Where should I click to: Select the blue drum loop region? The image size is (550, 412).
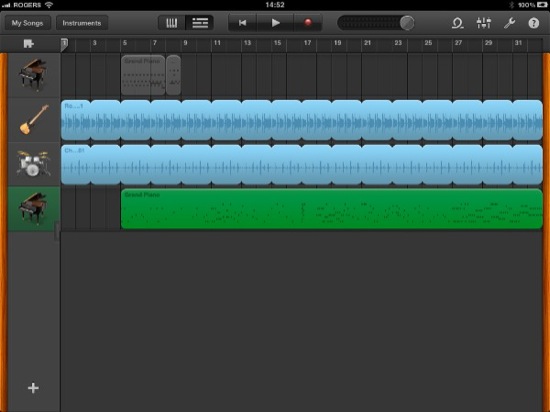302,164
